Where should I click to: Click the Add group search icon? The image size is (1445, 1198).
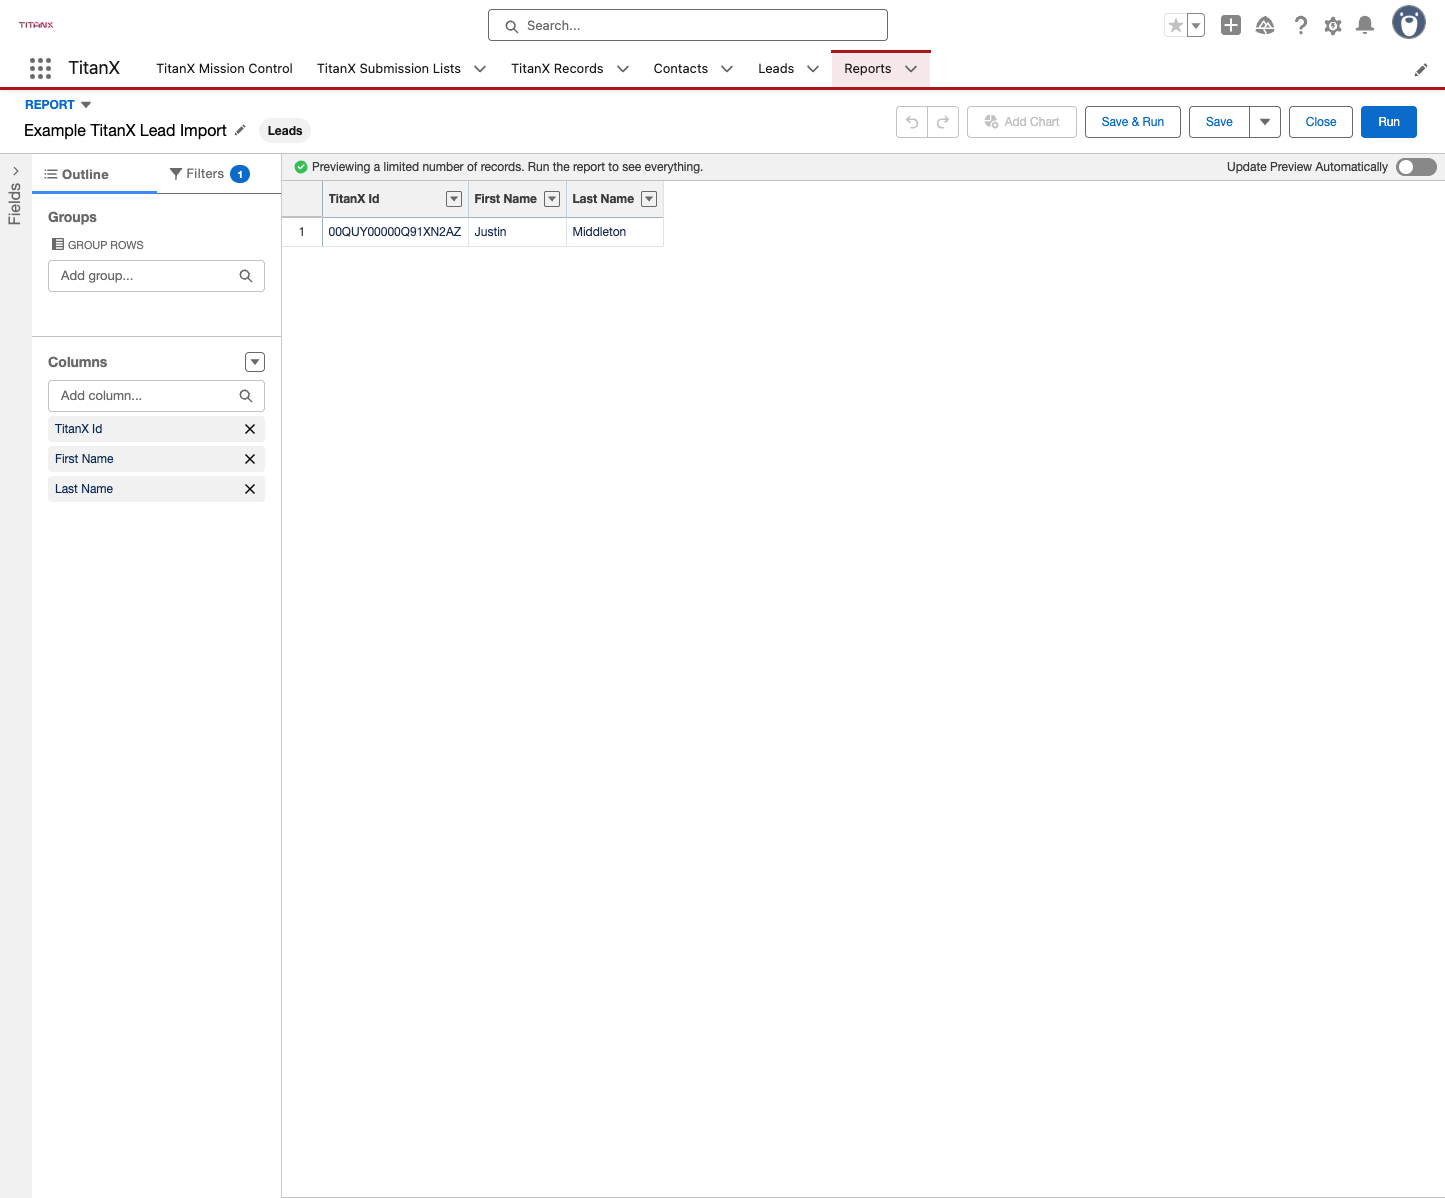(246, 276)
